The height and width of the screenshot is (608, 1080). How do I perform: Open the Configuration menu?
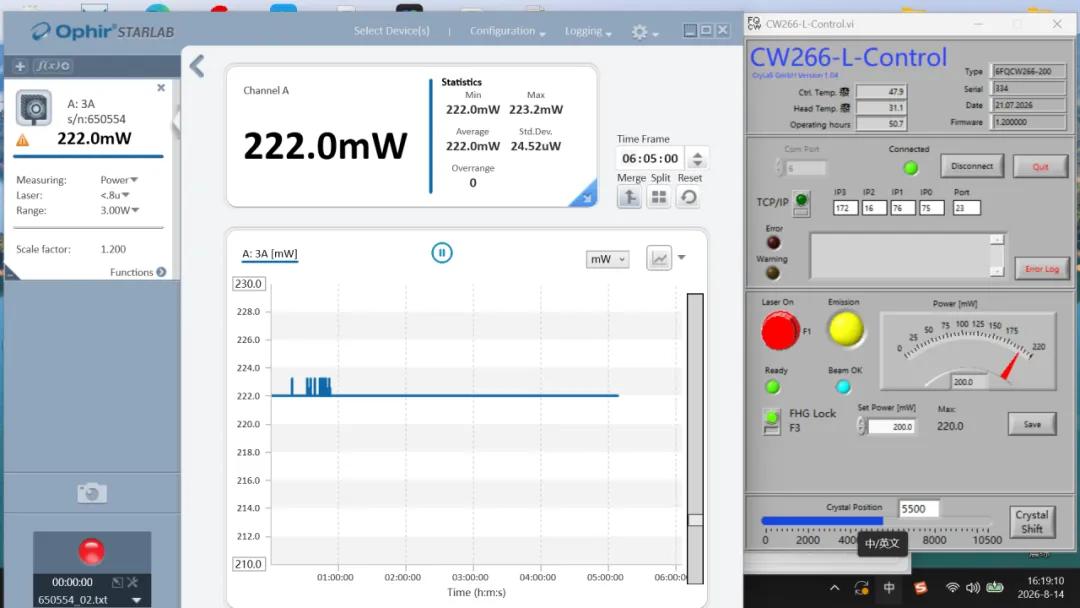coord(508,31)
